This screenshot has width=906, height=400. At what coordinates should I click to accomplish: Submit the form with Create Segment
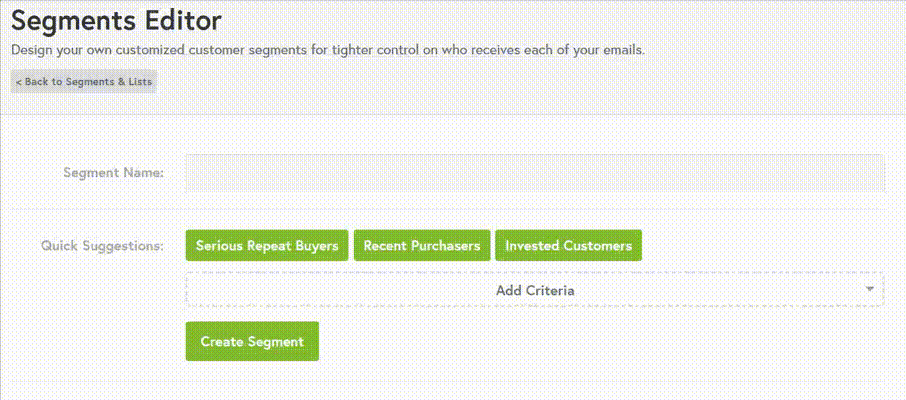coord(252,341)
